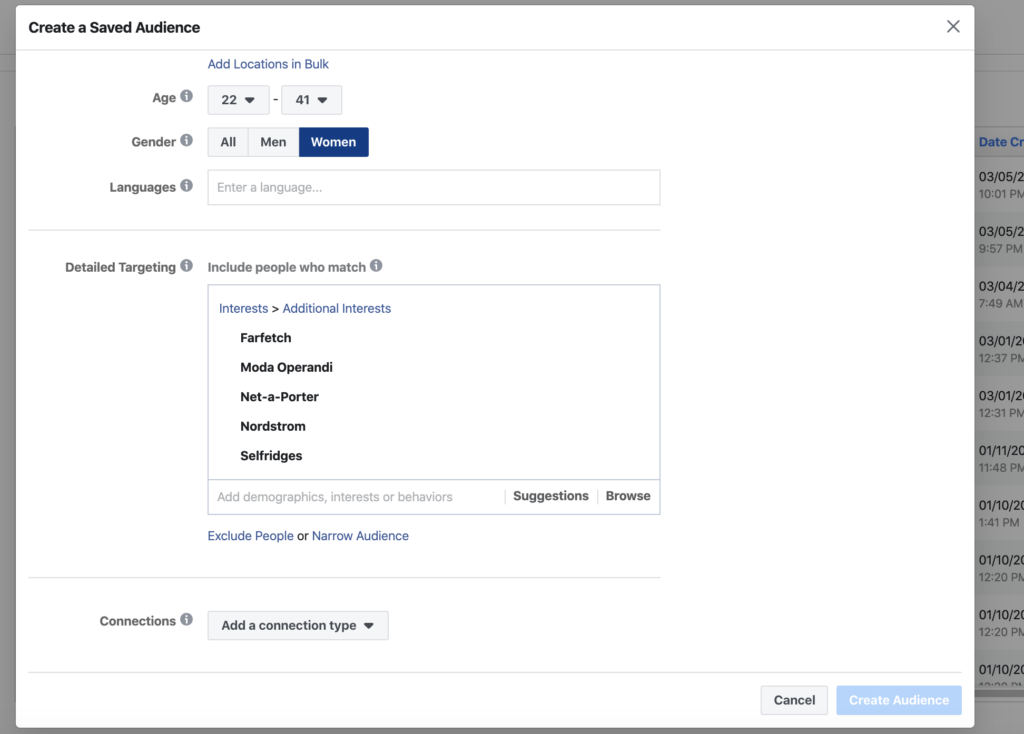Screen dimensions: 1024x734
Task: Open the Suggestions tab in detailed targeting
Action: coord(551,496)
